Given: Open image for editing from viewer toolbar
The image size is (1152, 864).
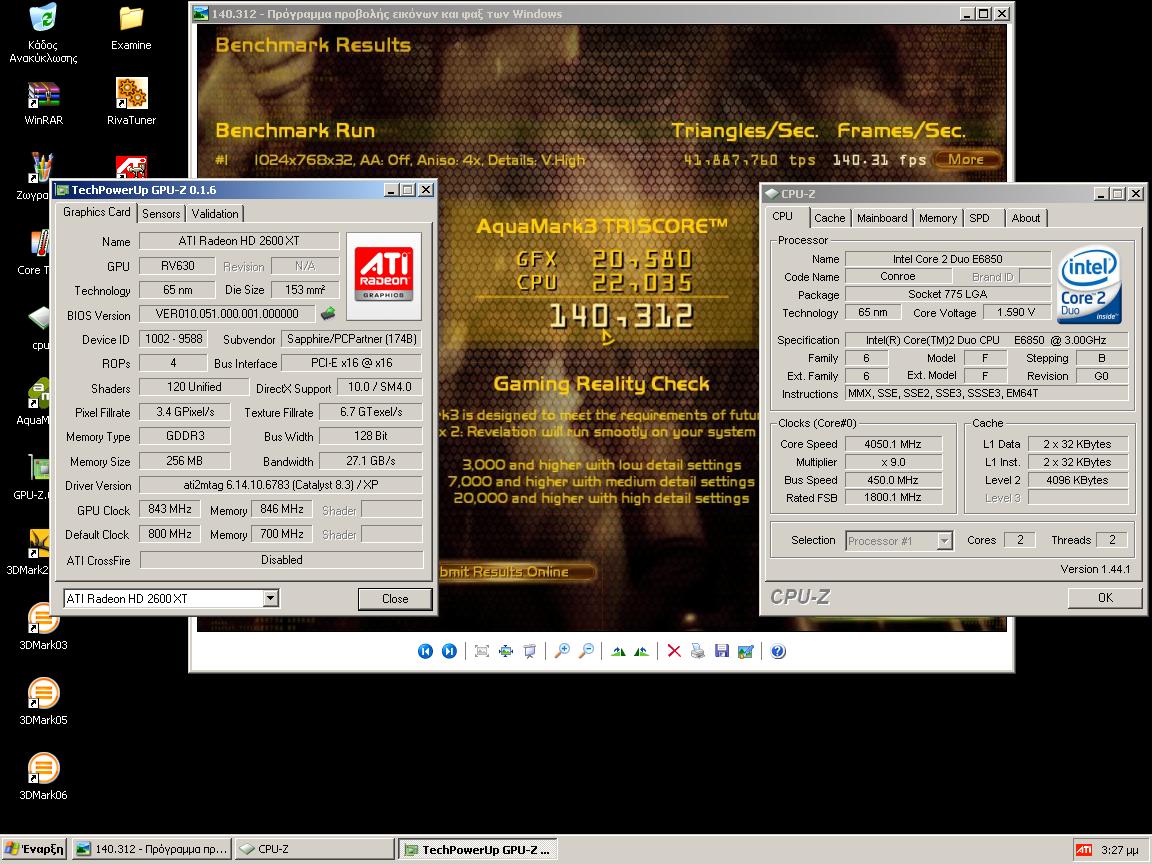Looking at the screenshot, I should 746,651.
